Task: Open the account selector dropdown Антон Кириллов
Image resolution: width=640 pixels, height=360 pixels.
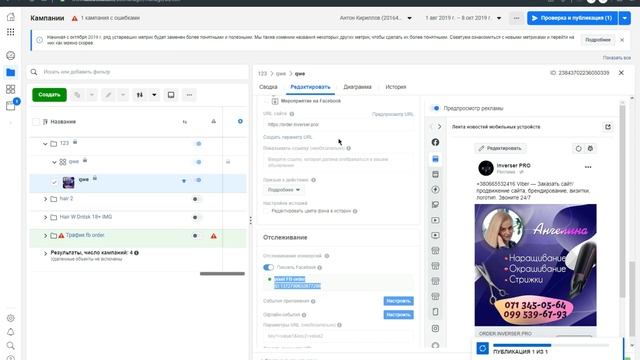Action: pyautogui.click(x=376, y=18)
